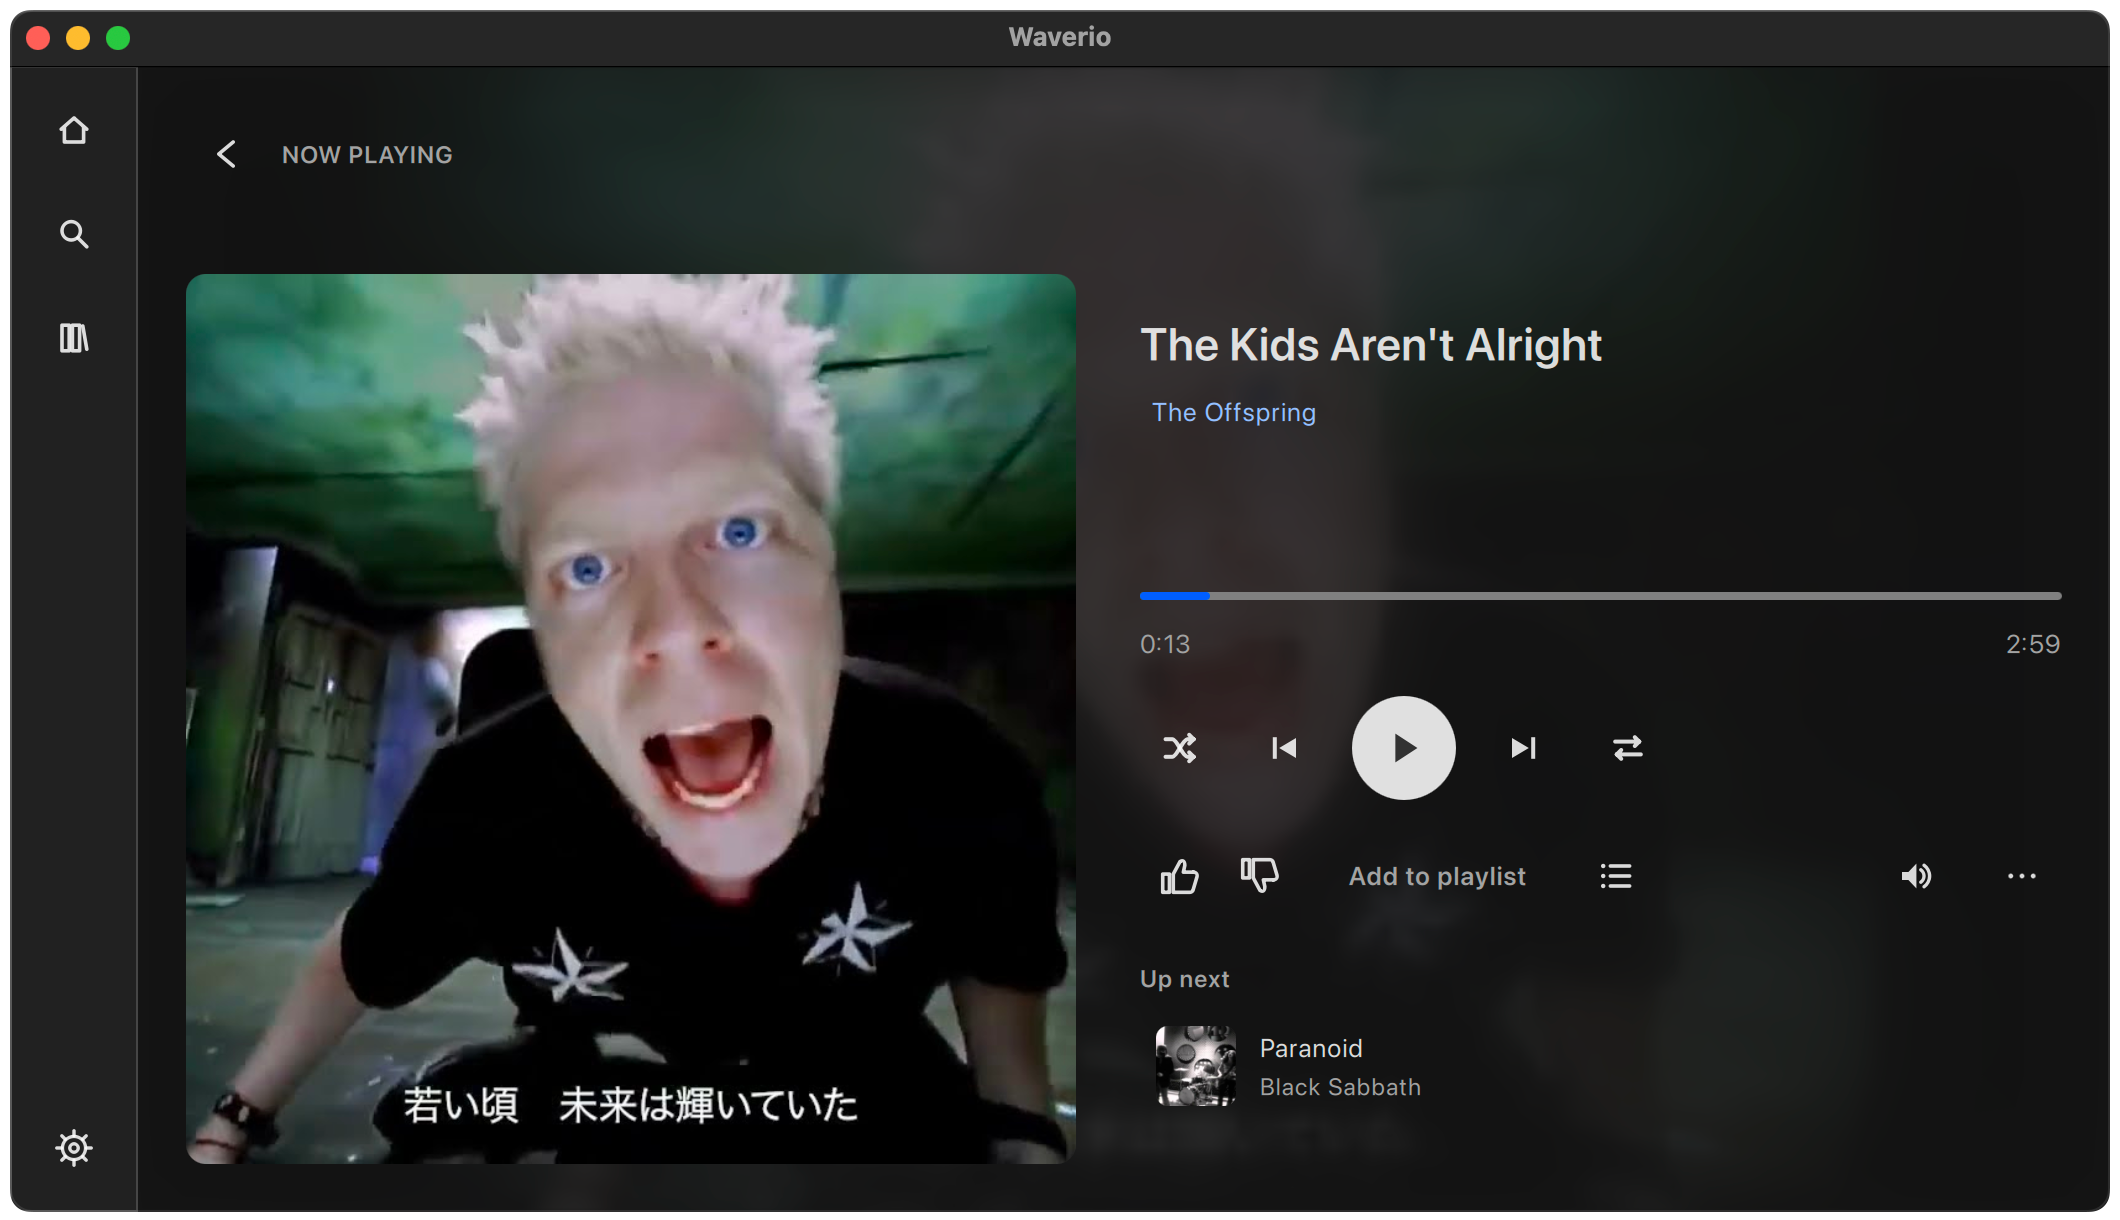Click the Paranoid album thumbnail
The image size is (2120, 1220).
coord(1196,1066)
